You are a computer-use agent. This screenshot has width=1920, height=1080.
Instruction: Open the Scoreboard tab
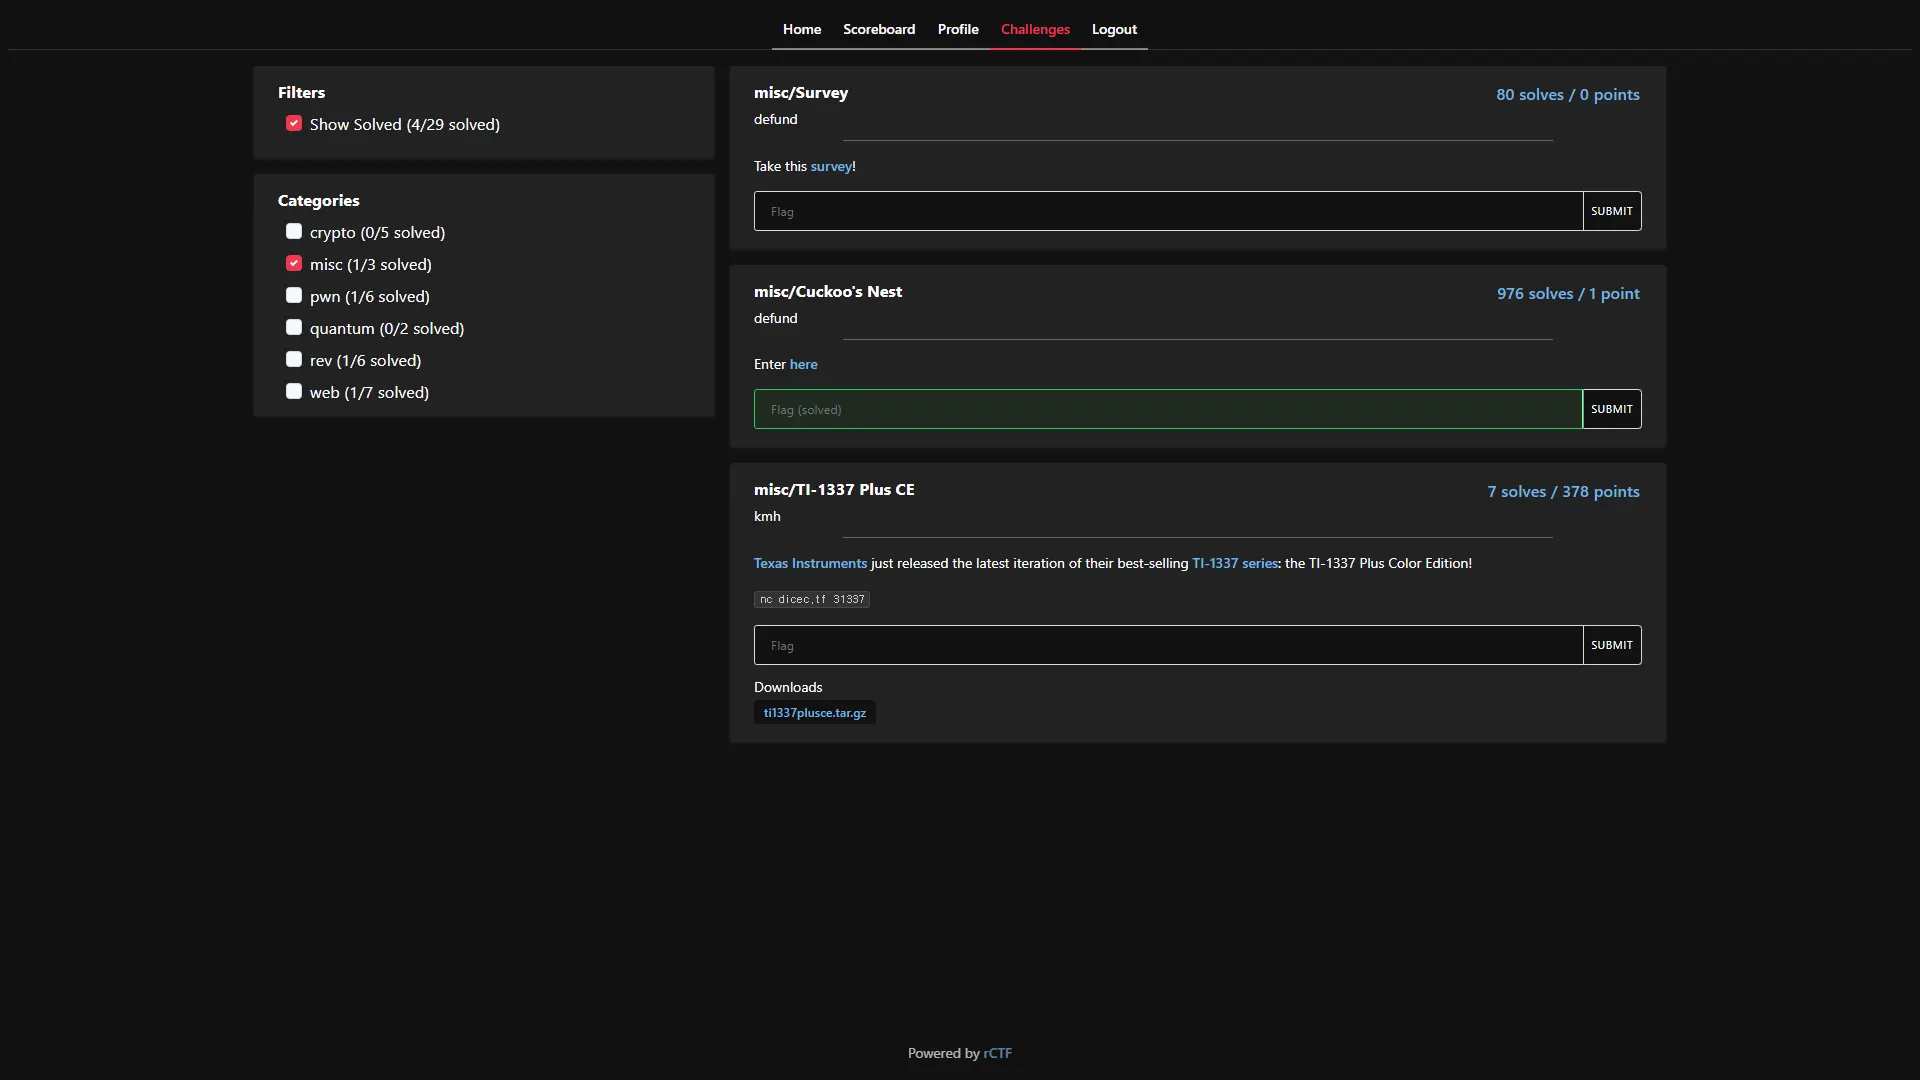click(878, 29)
